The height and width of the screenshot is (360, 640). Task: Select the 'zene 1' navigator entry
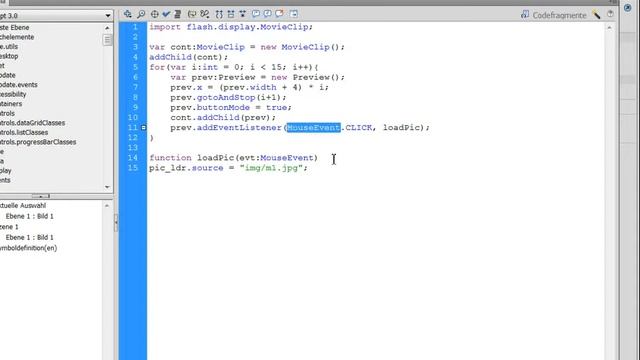pyautogui.click(x=9, y=227)
